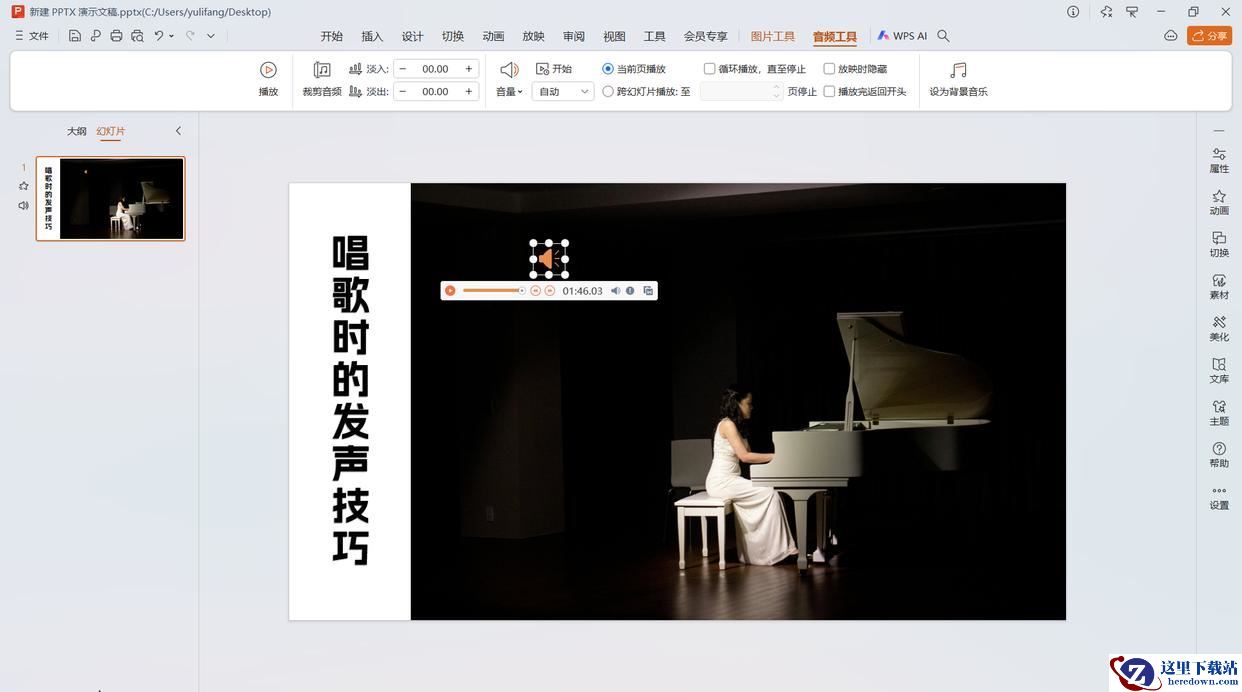Click the vertical title text 唱歌时的发声技巧
This screenshot has width=1242, height=692.
pos(351,401)
